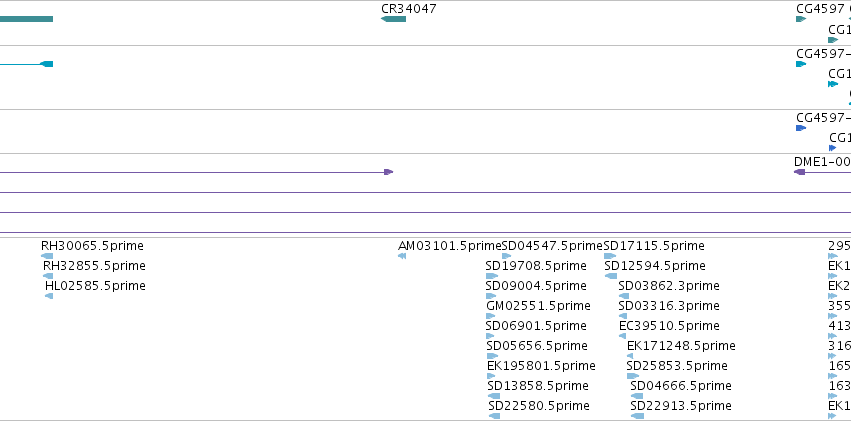Click the SD22580.5prime EST glyph
The image size is (851, 421).
[494, 416]
